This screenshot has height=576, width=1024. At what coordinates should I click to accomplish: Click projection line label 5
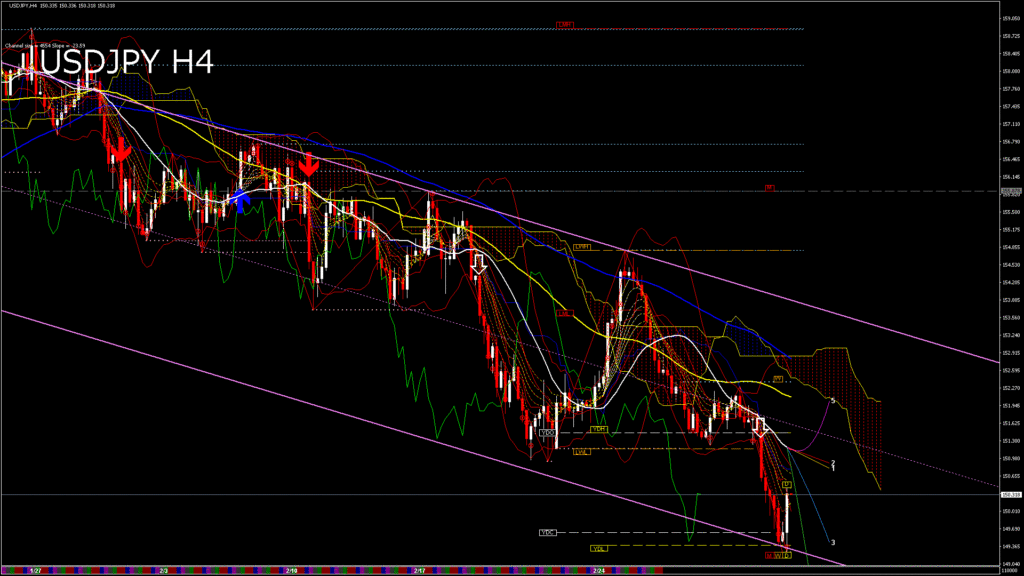pyautogui.click(x=833, y=400)
